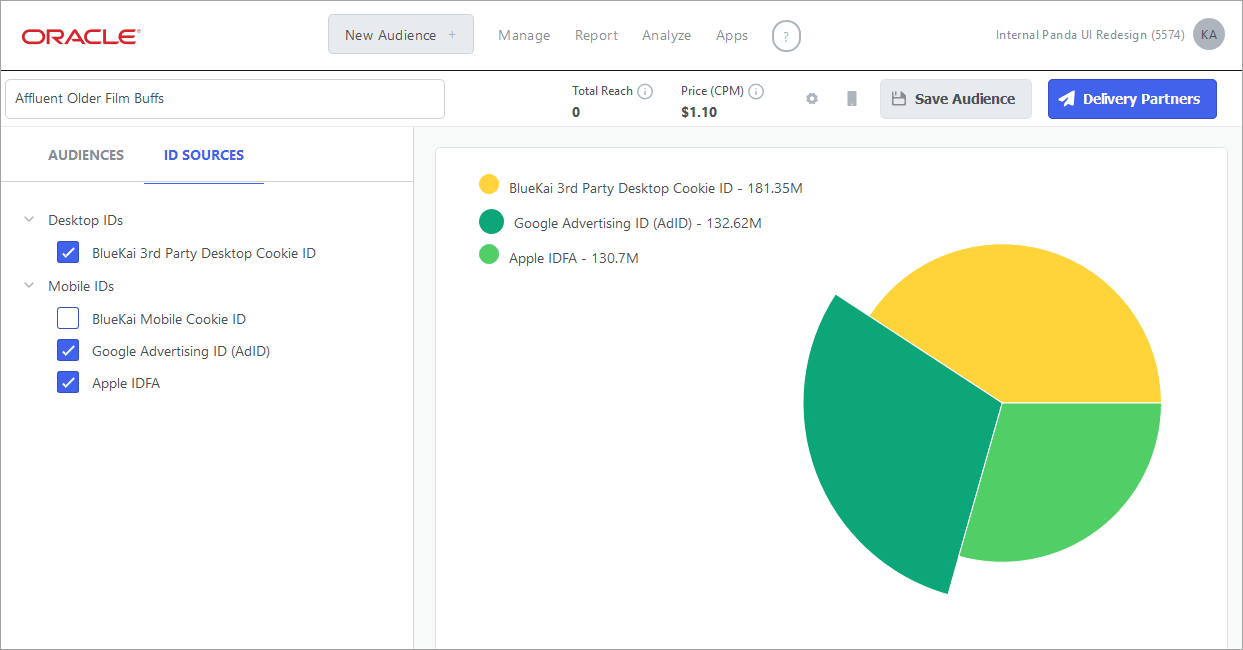
Task: Open the settings gear icon
Action: (812, 99)
